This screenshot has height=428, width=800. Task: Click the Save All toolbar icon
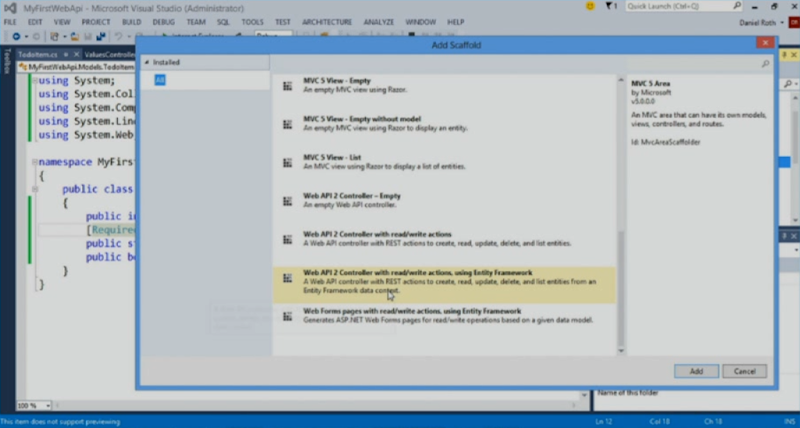pos(101,36)
